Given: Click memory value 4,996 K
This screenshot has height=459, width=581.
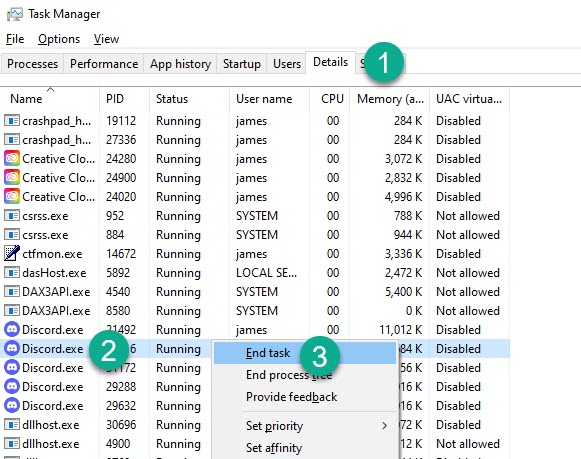Looking at the screenshot, I should tap(404, 197).
